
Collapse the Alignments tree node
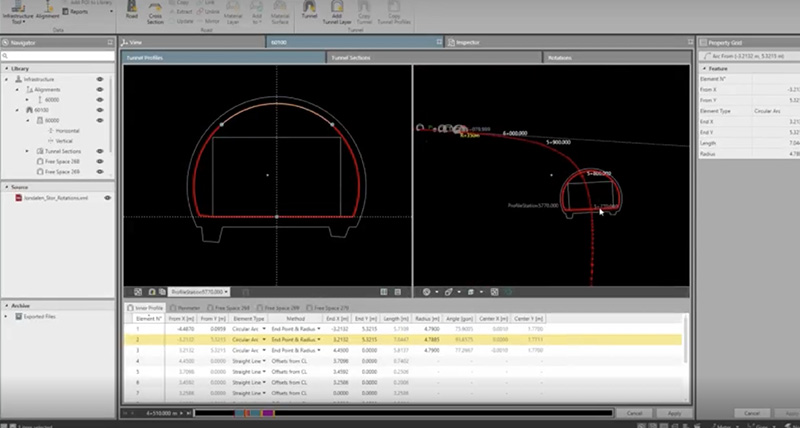pos(19,89)
